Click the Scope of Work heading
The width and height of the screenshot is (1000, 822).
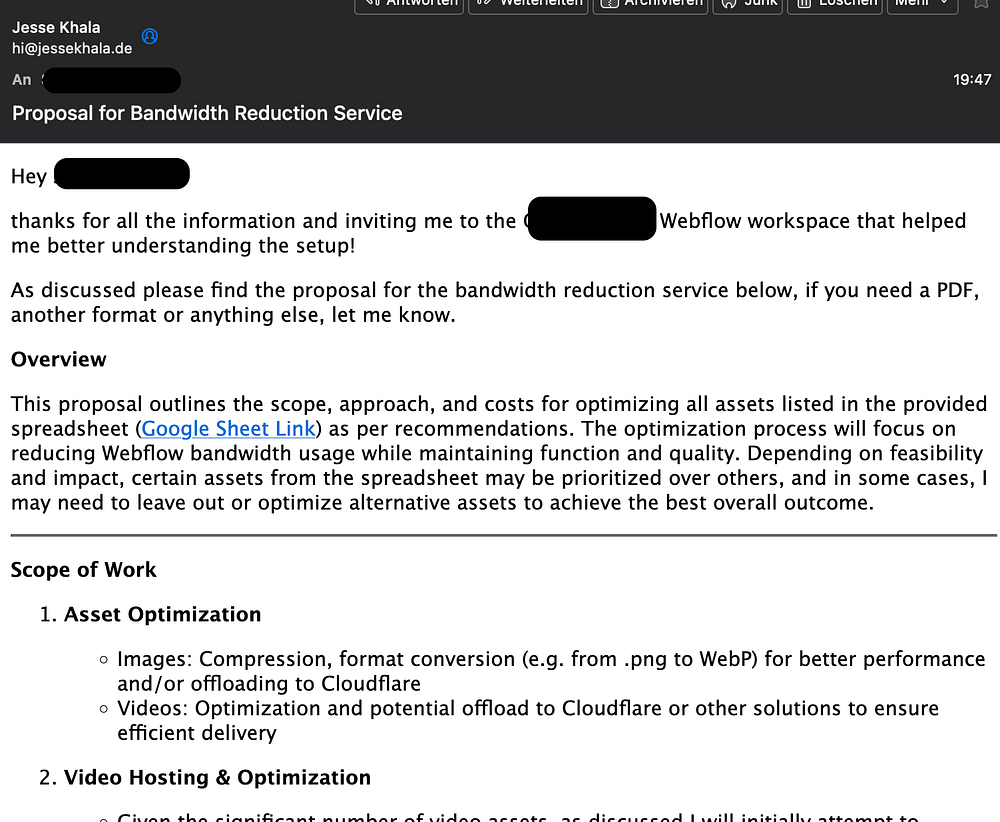(x=84, y=569)
